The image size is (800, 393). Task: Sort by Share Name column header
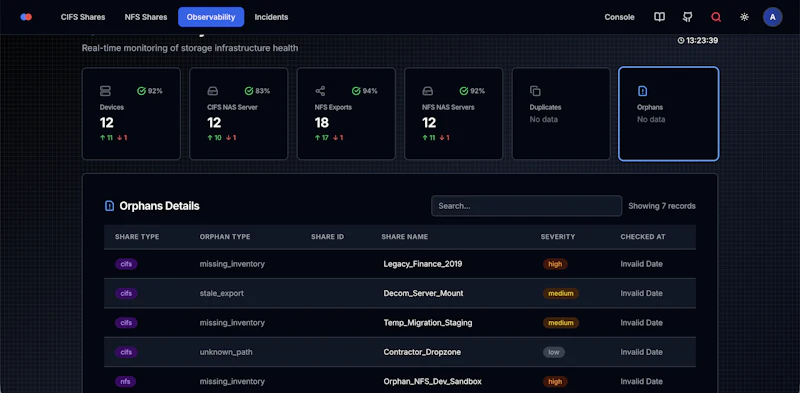tap(405, 237)
